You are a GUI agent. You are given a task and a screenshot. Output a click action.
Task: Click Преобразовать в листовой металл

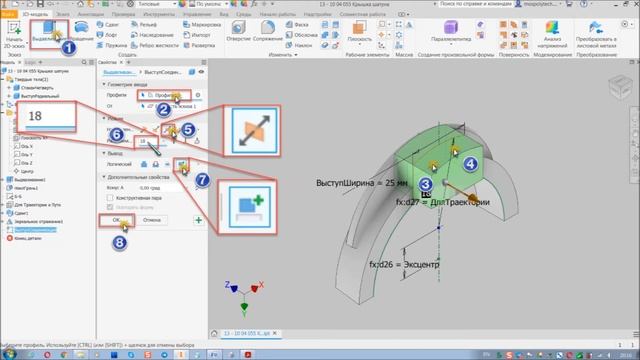point(596,34)
